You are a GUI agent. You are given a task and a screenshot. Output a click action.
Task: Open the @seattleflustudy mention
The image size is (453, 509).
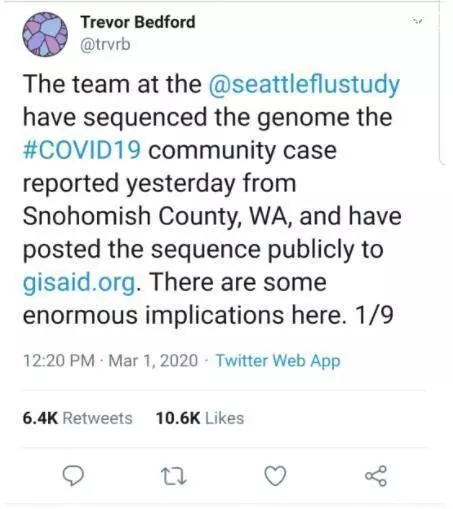click(304, 84)
